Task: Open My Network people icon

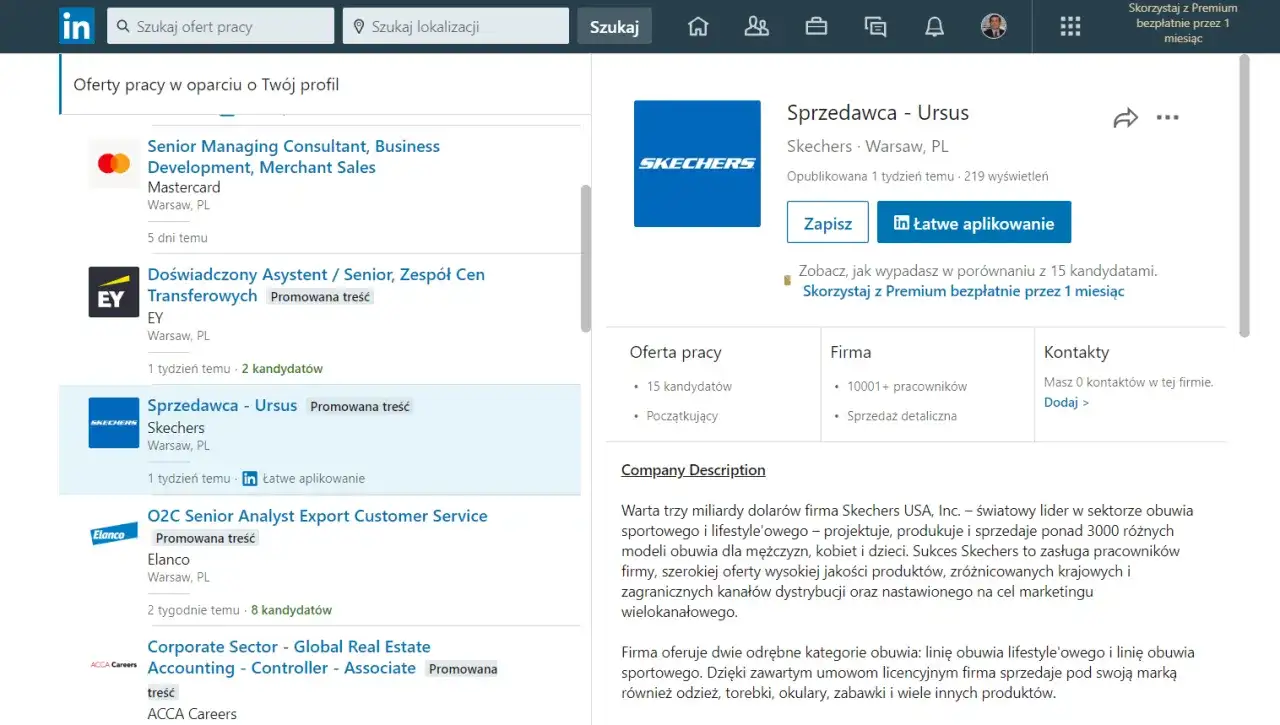Action: tap(756, 26)
